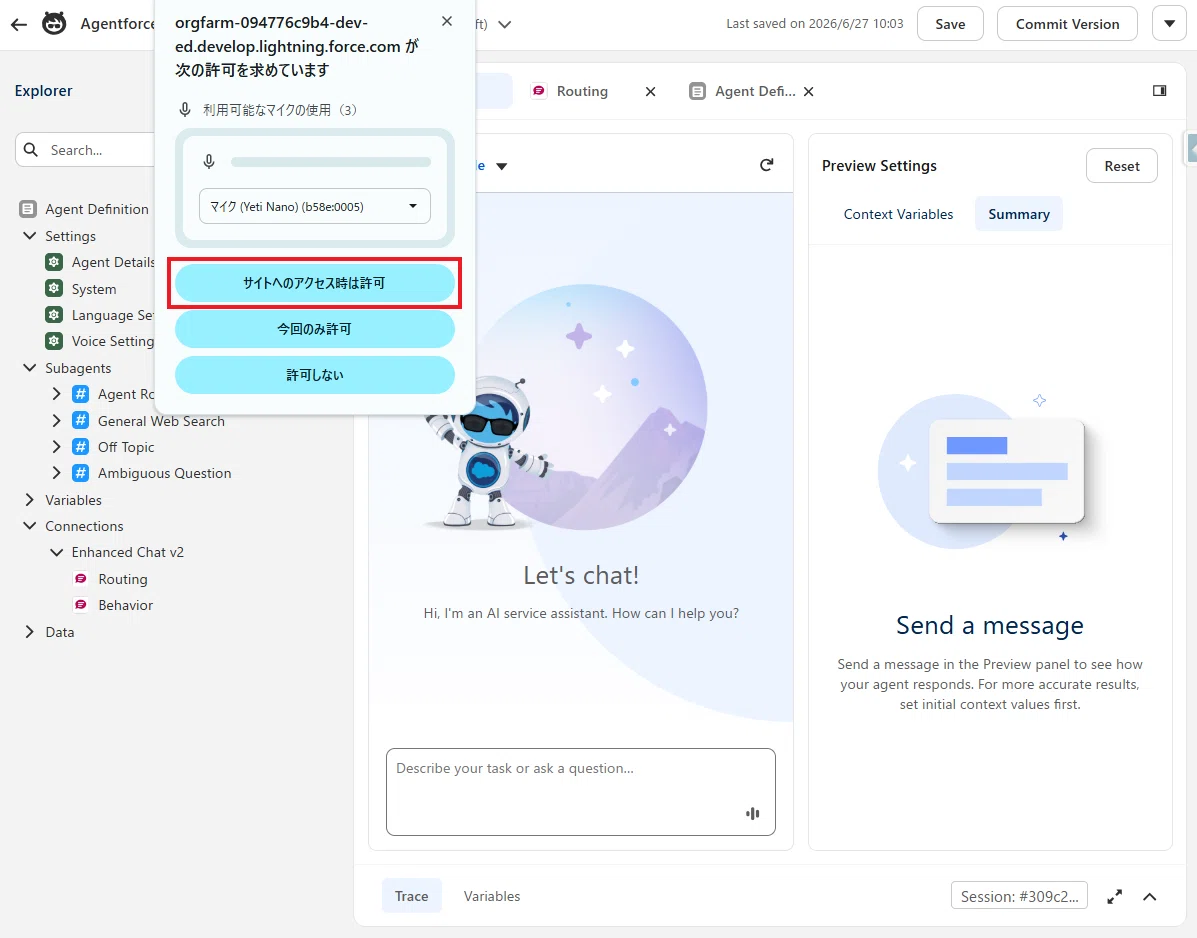Image resolution: width=1197 pixels, height=938 pixels.
Task: Click Reset in Preview Settings
Action: pos(1121,166)
